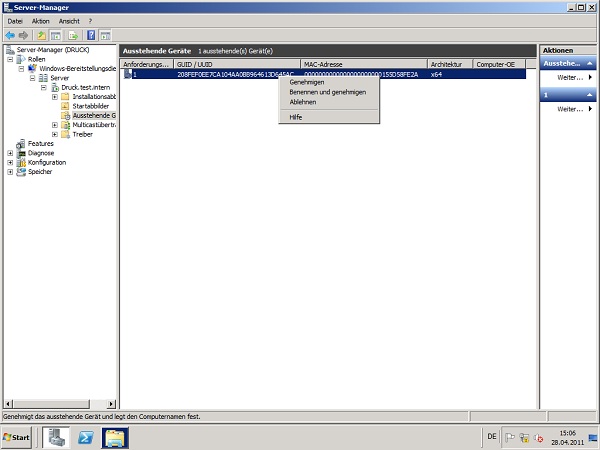This screenshot has height=450, width=600.
Task: Click the volume tray icon
Action: (x=539, y=438)
